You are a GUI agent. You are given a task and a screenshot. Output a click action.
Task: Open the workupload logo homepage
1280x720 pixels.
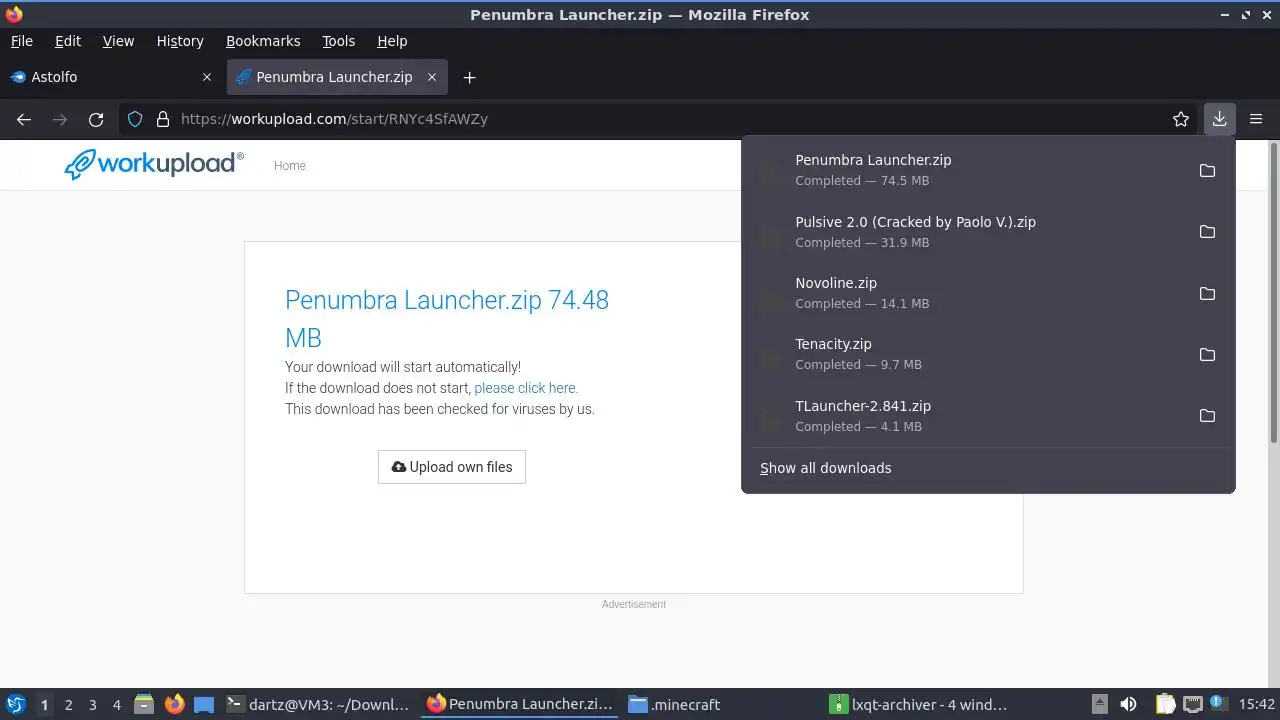click(x=154, y=164)
